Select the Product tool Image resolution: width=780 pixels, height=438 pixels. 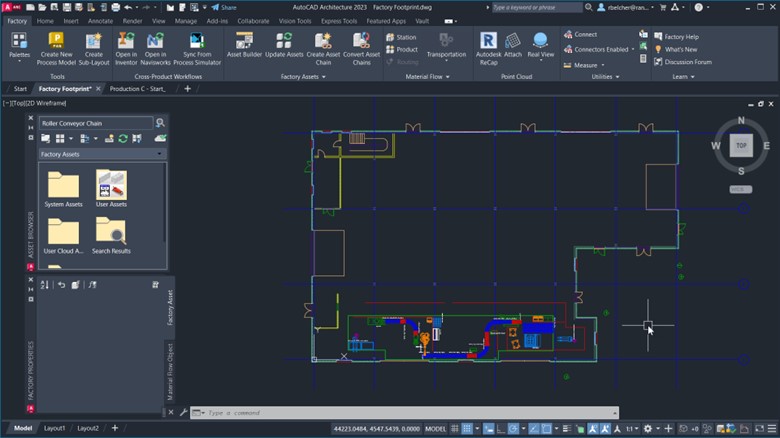click(x=402, y=49)
